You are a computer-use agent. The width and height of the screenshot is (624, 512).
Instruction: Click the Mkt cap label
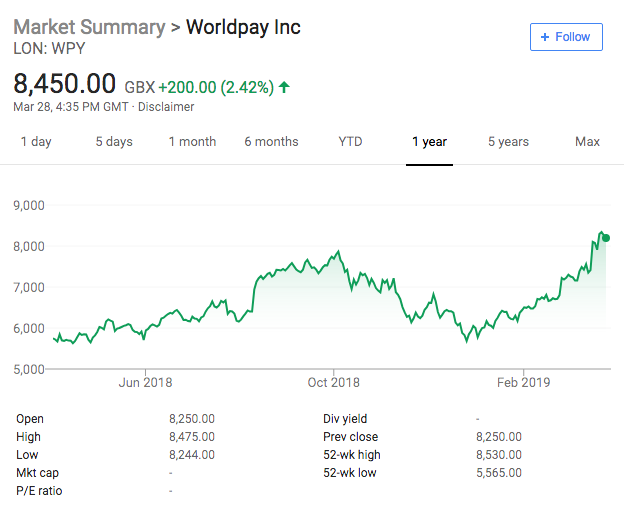tap(37, 473)
